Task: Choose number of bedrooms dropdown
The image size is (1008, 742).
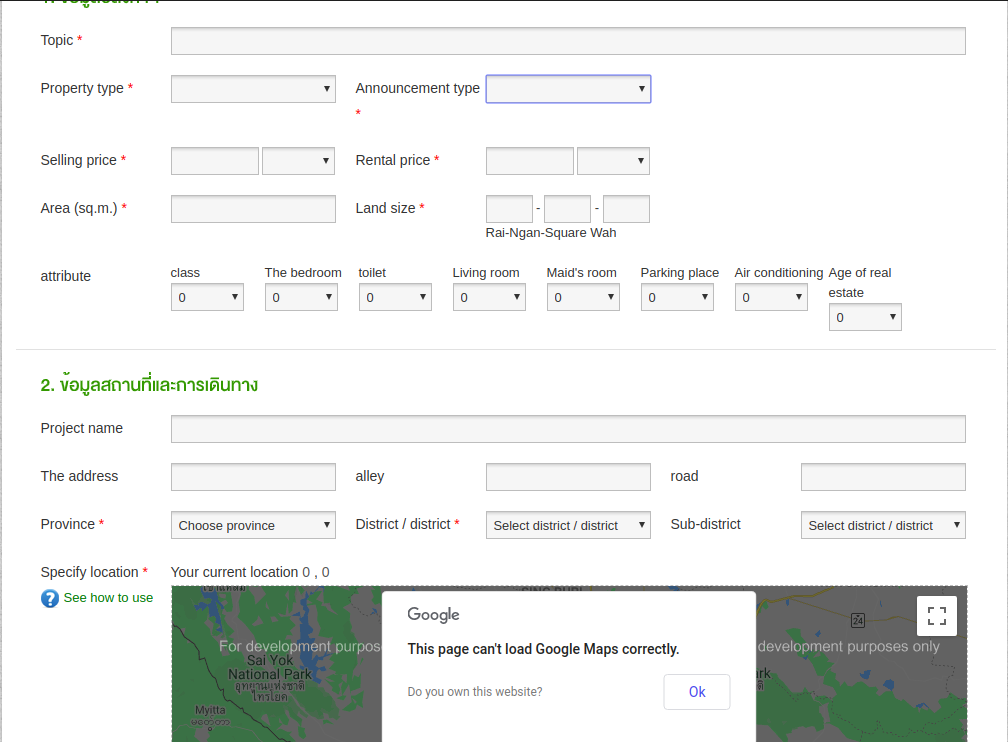Action: pos(301,297)
